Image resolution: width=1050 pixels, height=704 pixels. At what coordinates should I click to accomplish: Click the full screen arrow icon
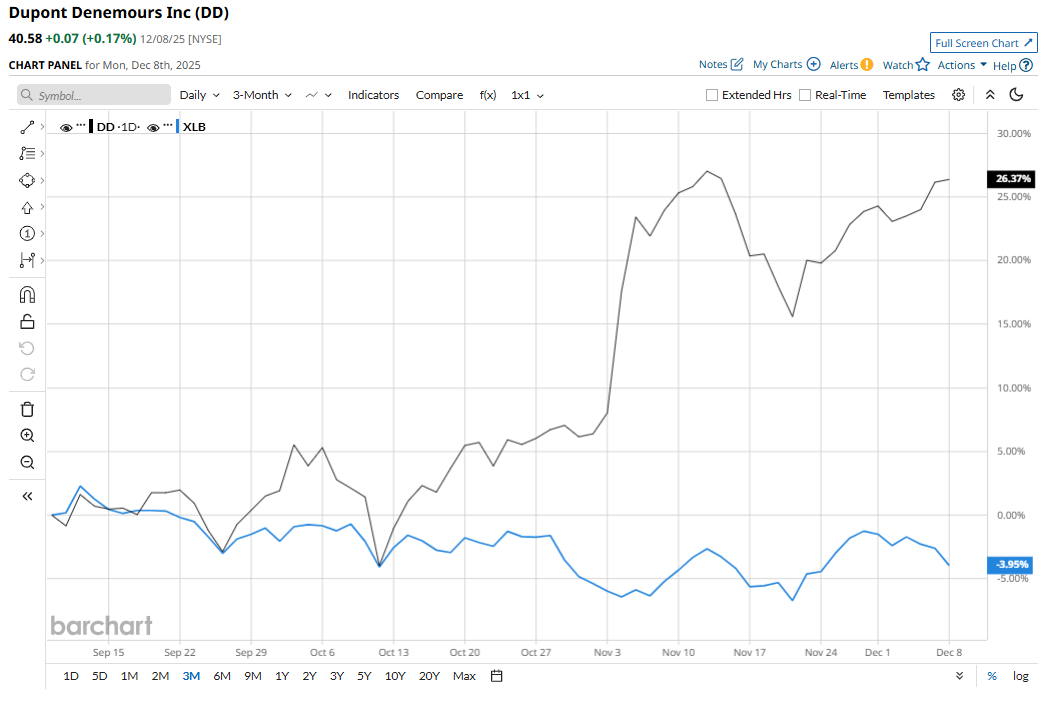point(1028,43)
